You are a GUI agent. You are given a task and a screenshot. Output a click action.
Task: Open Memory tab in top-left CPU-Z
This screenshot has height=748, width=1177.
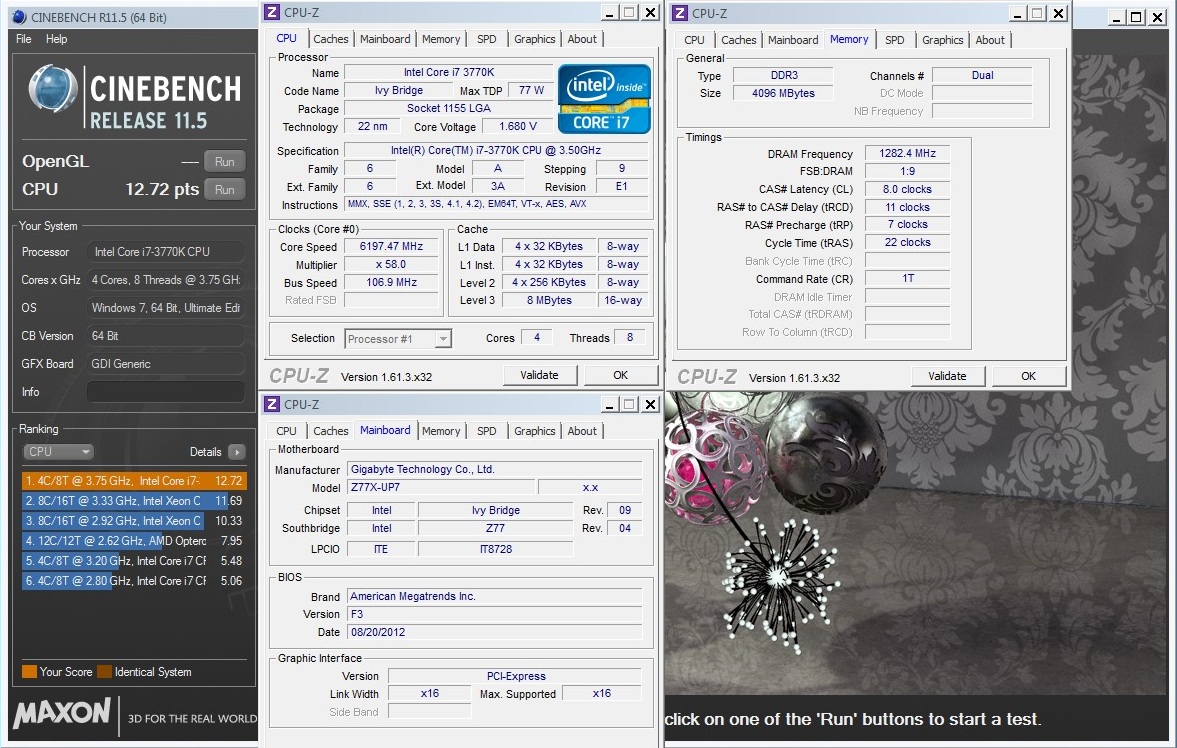pos(441,39)
